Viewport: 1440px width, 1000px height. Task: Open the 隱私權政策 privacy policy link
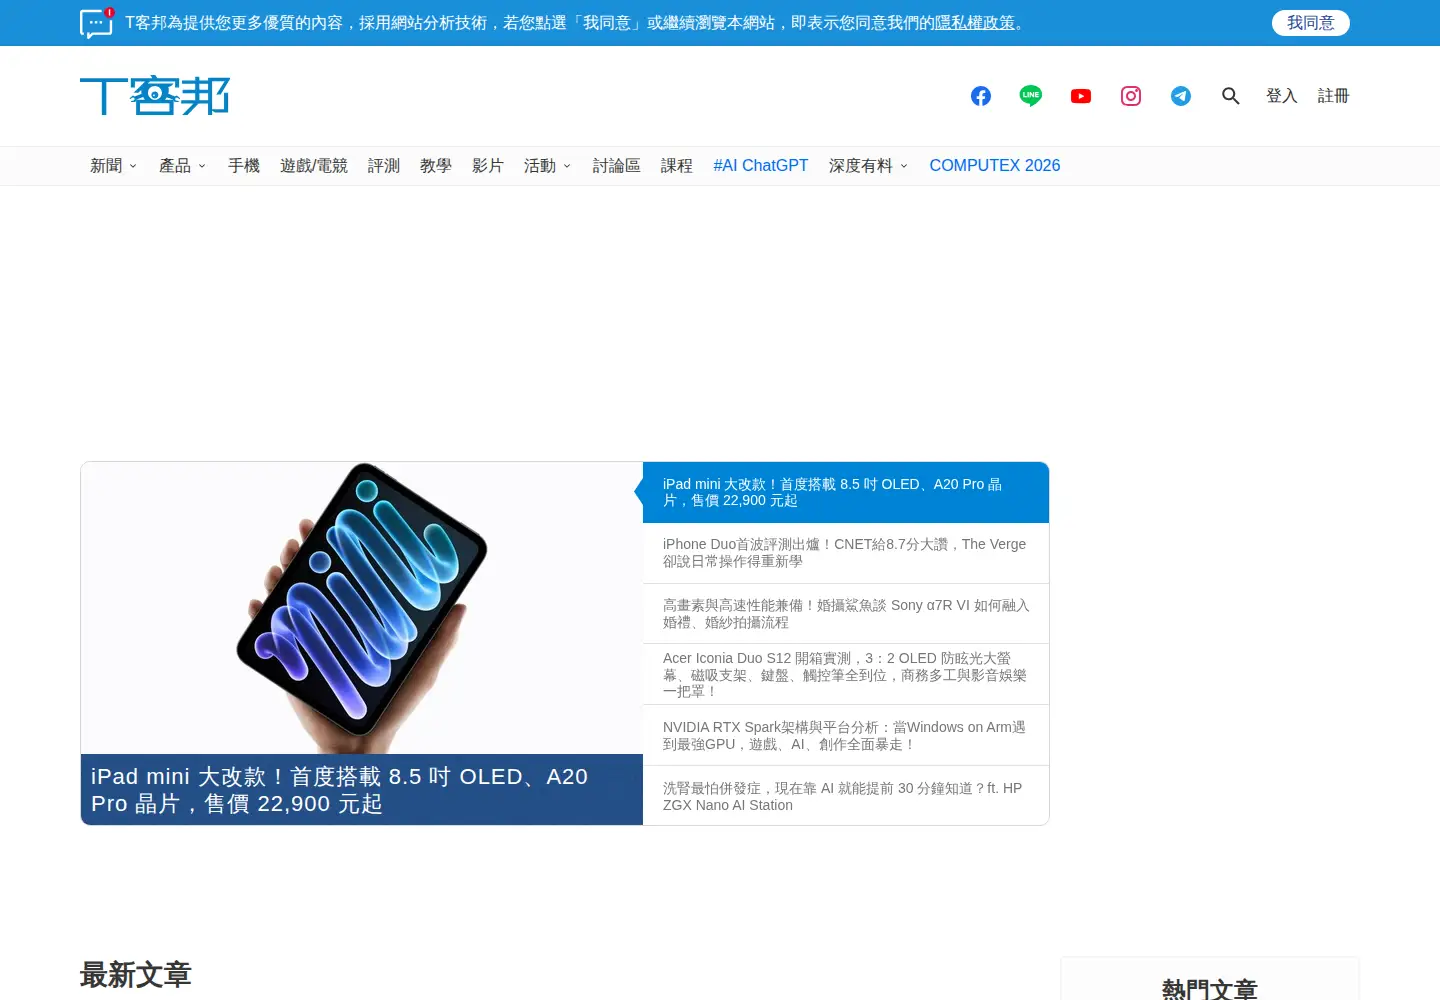click(x=975, y=23)
